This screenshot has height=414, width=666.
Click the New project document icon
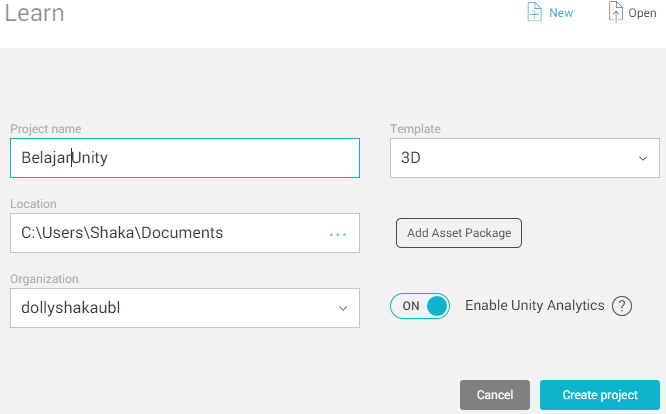point(534,11)
